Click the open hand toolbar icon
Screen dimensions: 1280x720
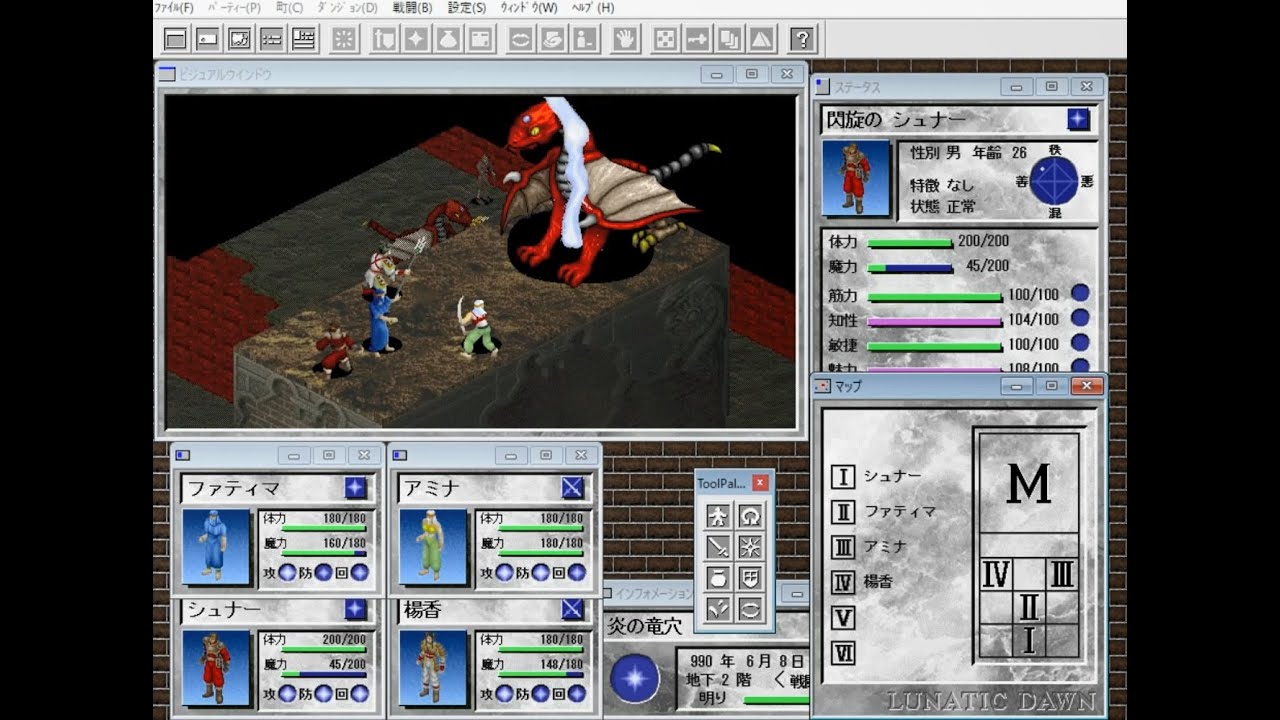pyautogui.click(x=626, y=40)
